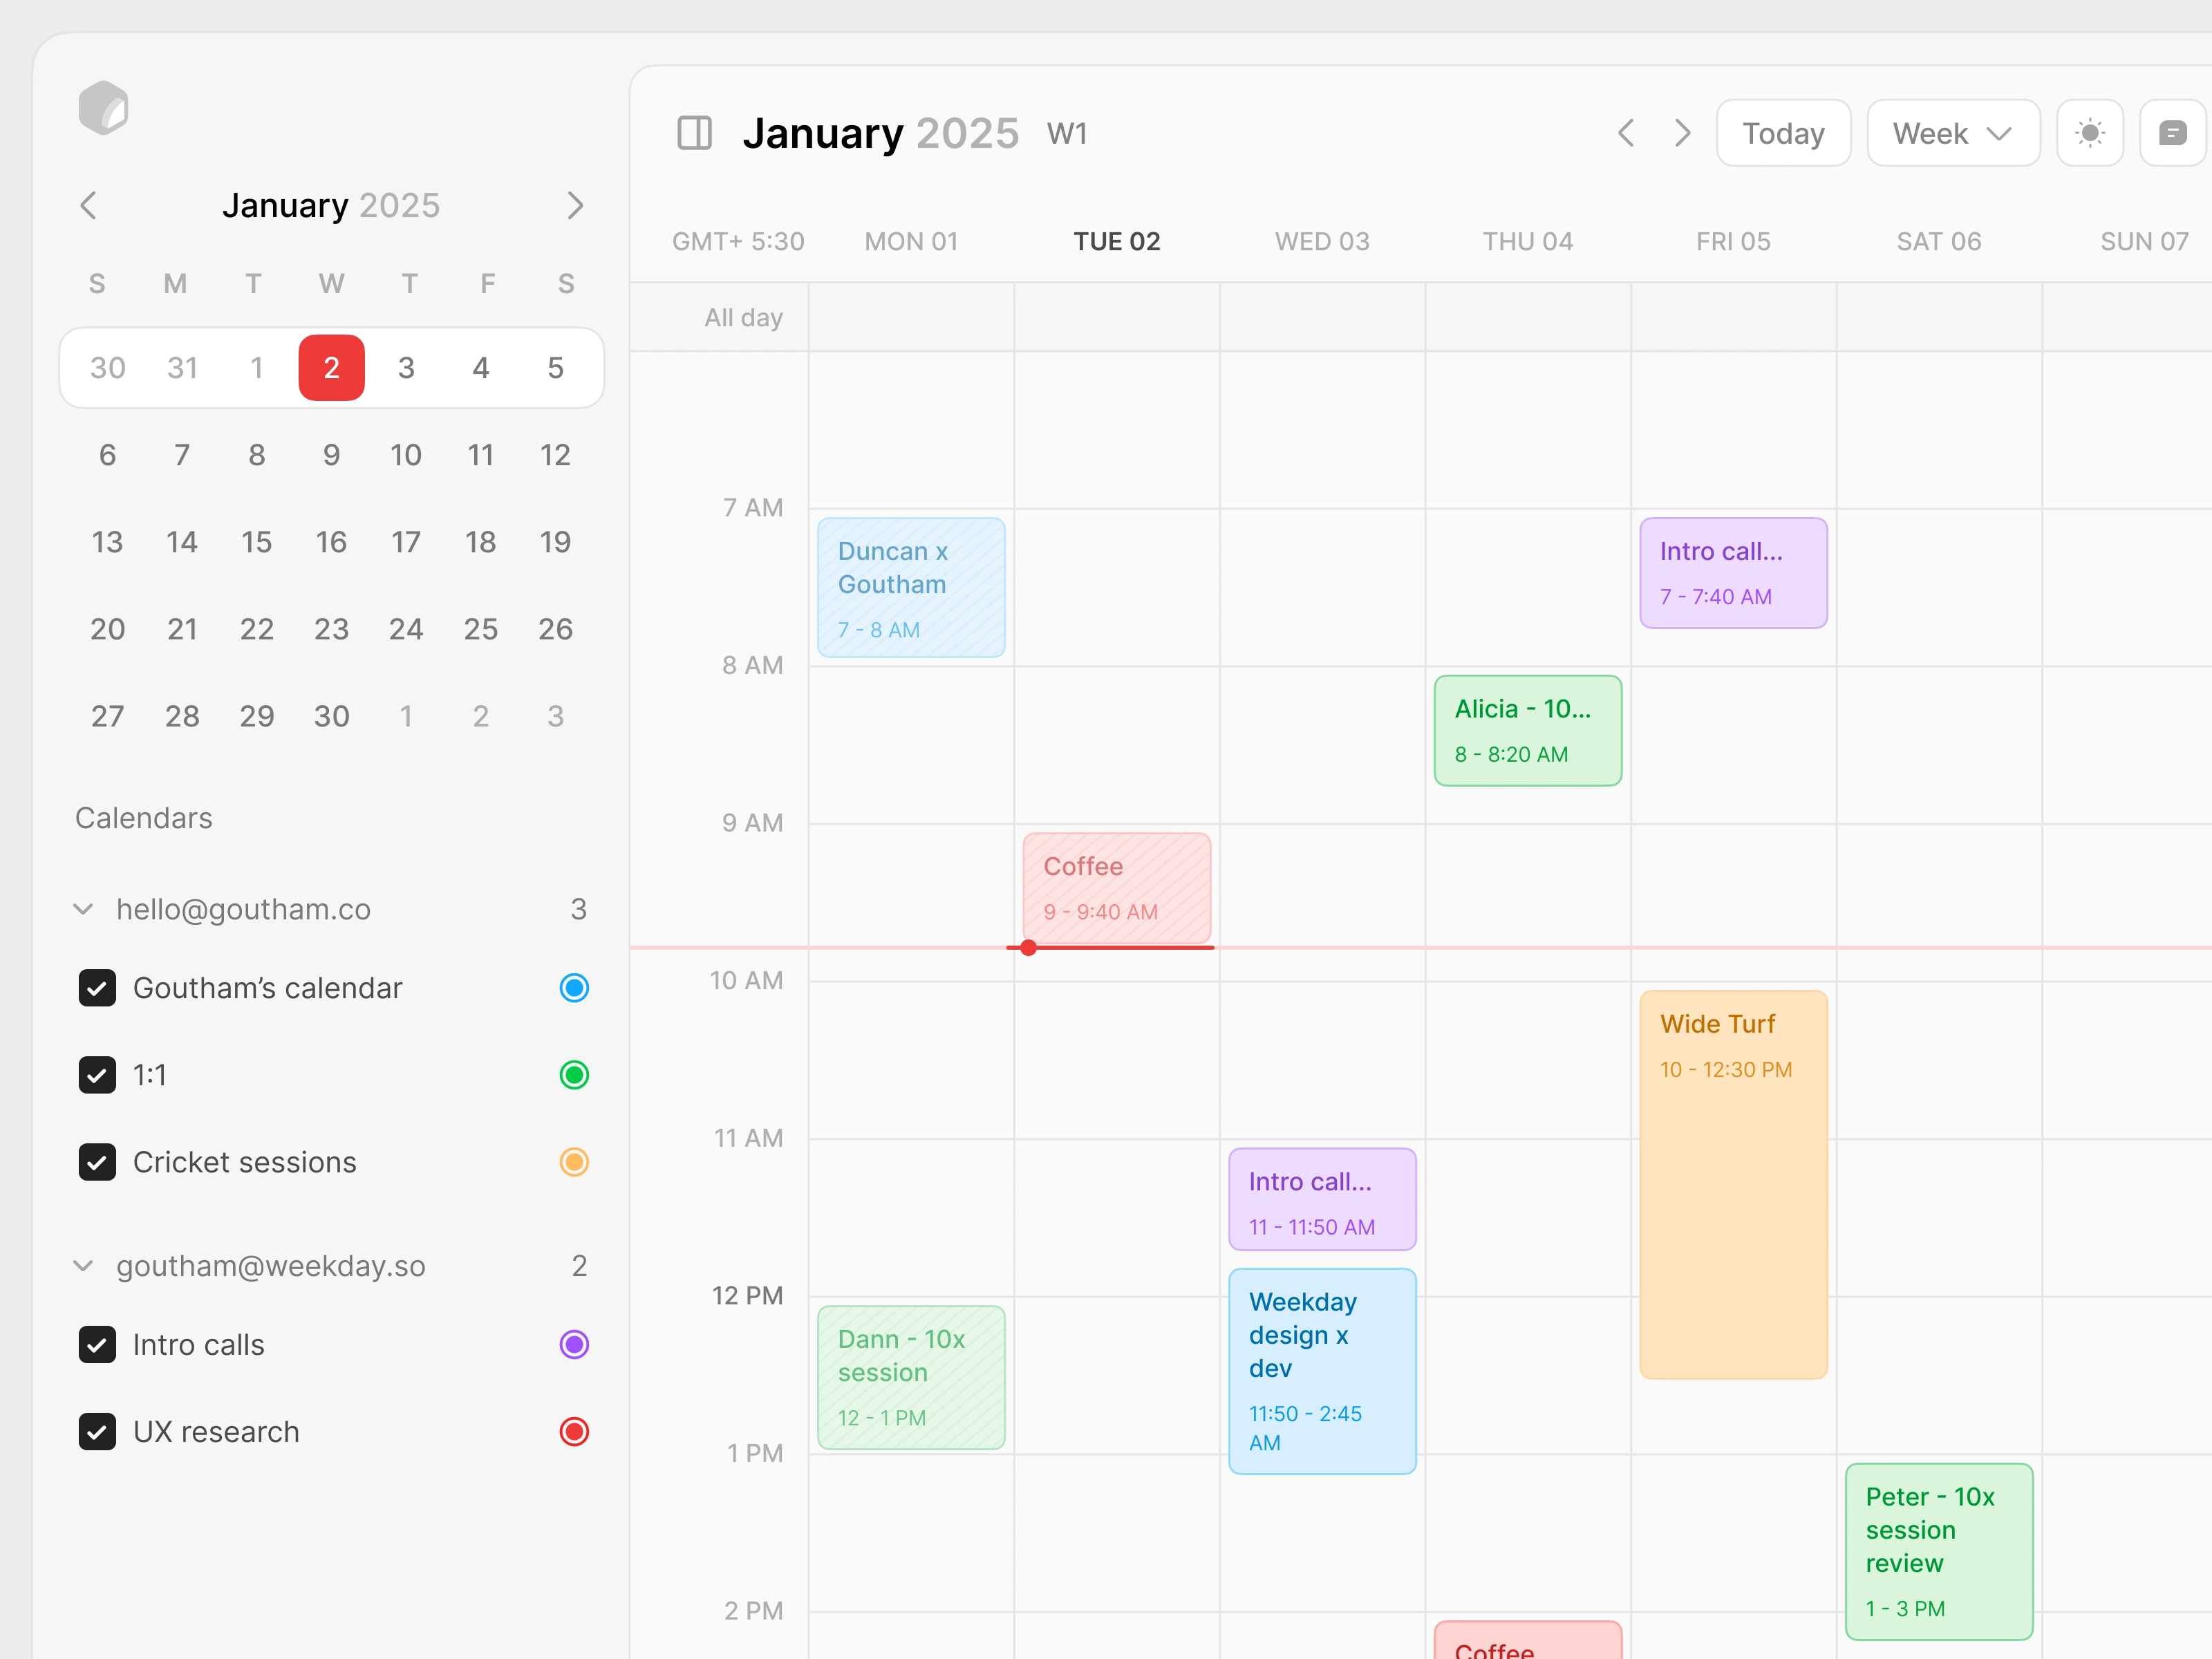Click the app logo icon
Image resolution: width=2212 pixels, height=1659 pixels.
(103, 107)
